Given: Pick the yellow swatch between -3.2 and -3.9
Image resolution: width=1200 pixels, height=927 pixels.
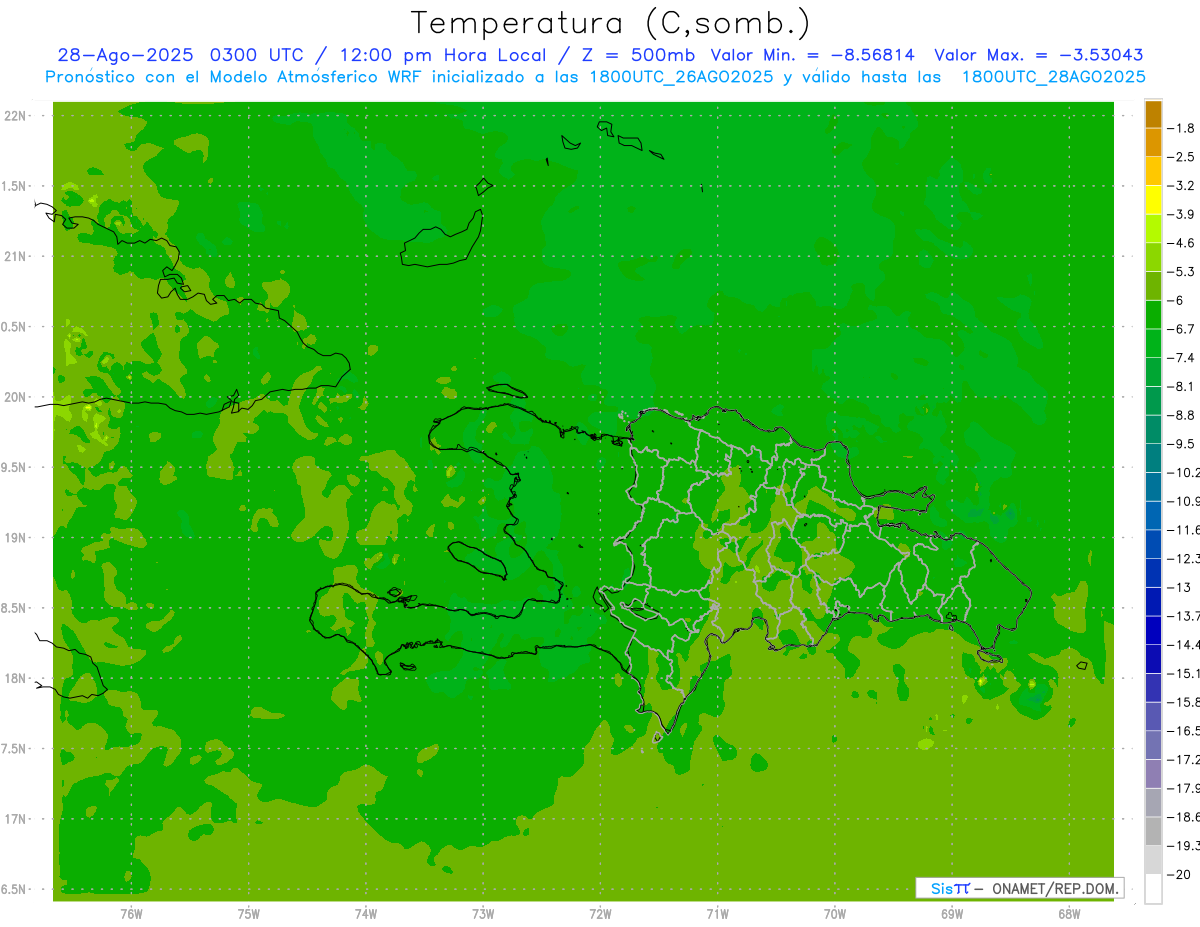Looking at the screenshot, I should (x=1153, y=200).
